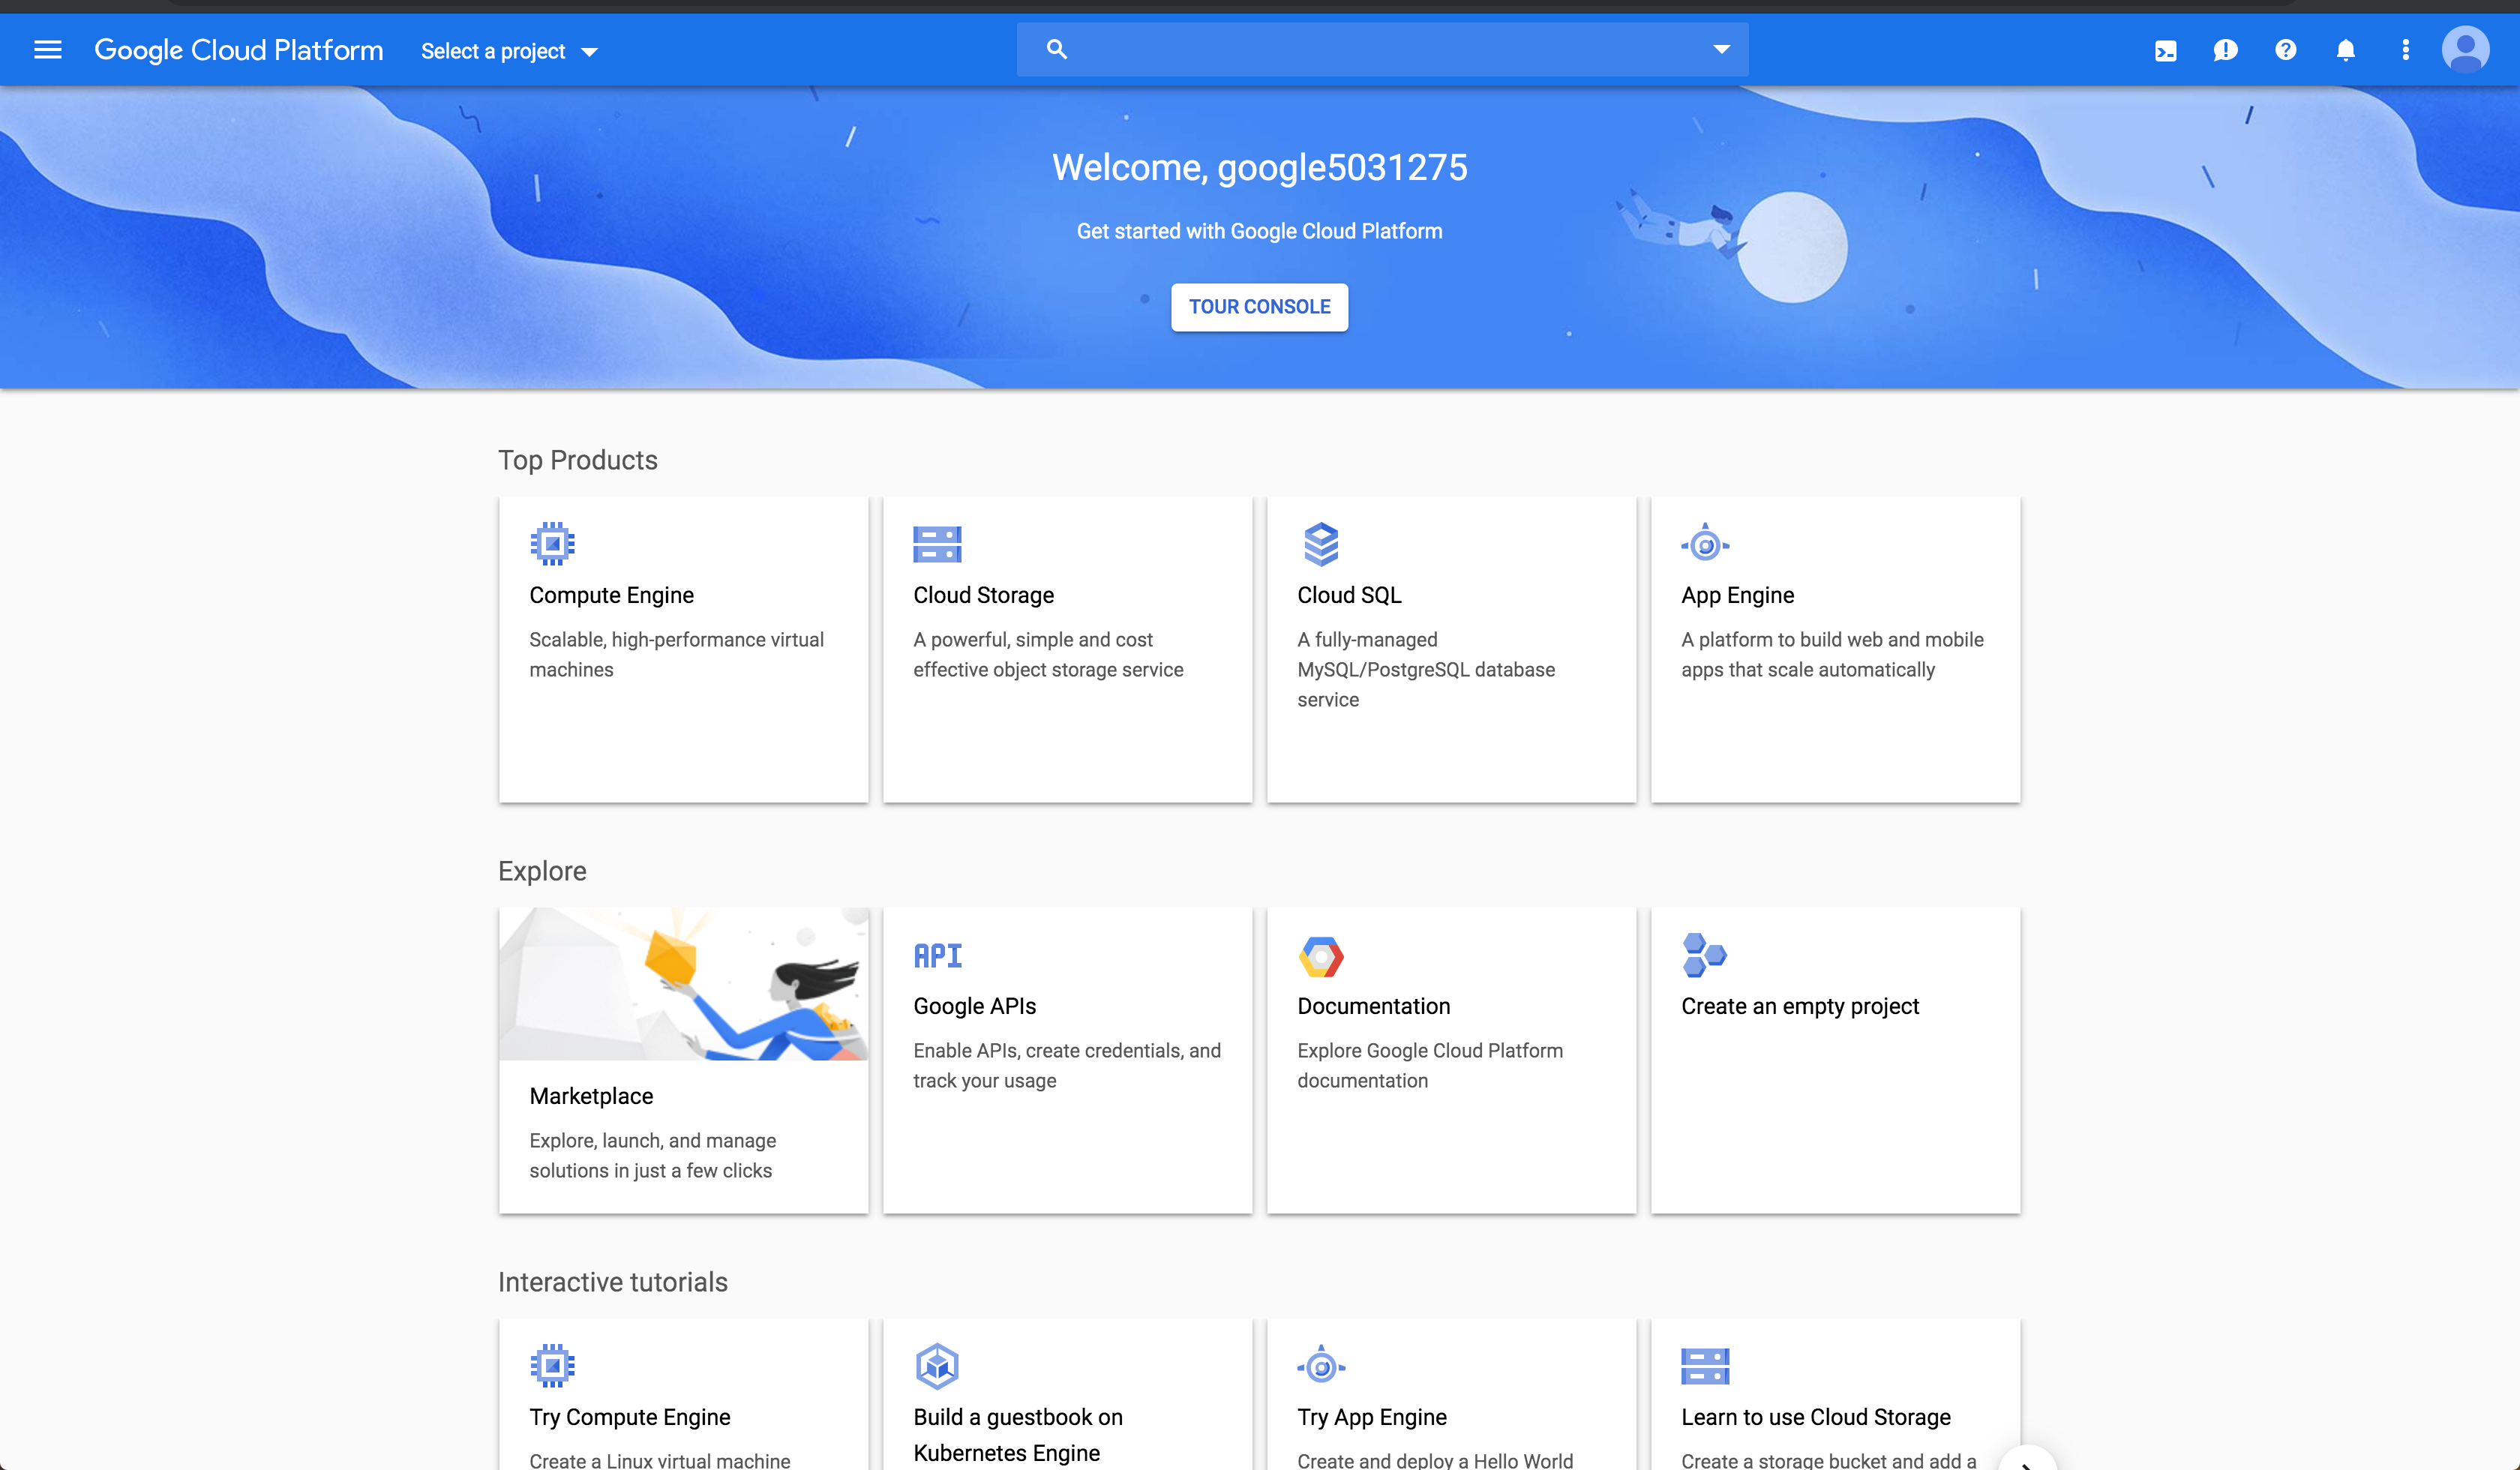Activate Cloud Shell from the top toolbar

point(2166,50)
